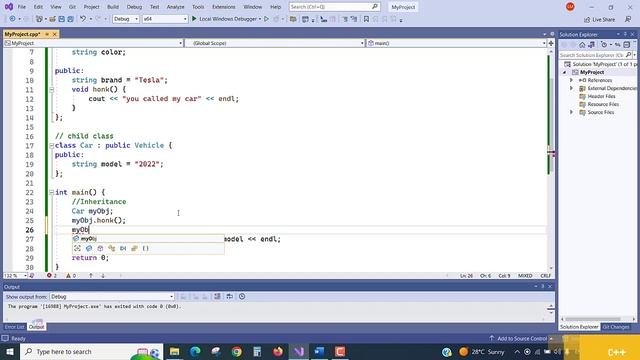Go to previous issue up arrow
The width and height of the screenshot is (640, 360).
tap(91, 276)
